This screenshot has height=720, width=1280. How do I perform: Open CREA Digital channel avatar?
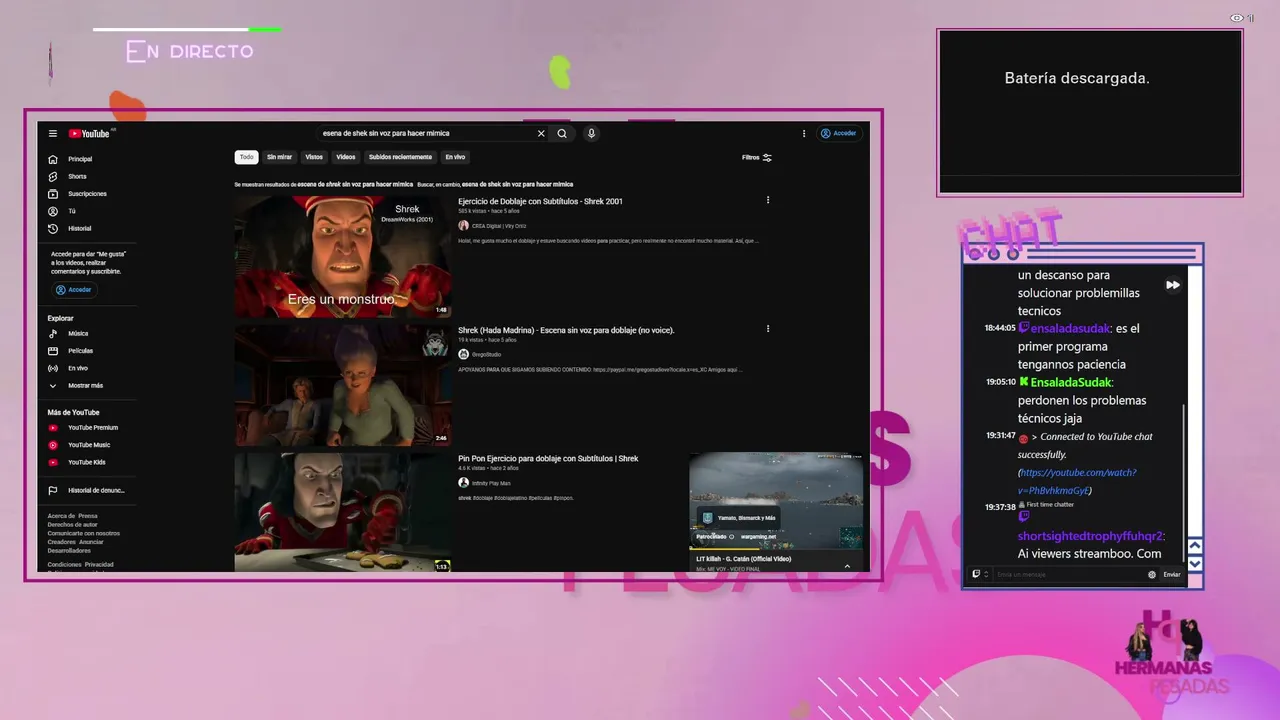(463, 226)
